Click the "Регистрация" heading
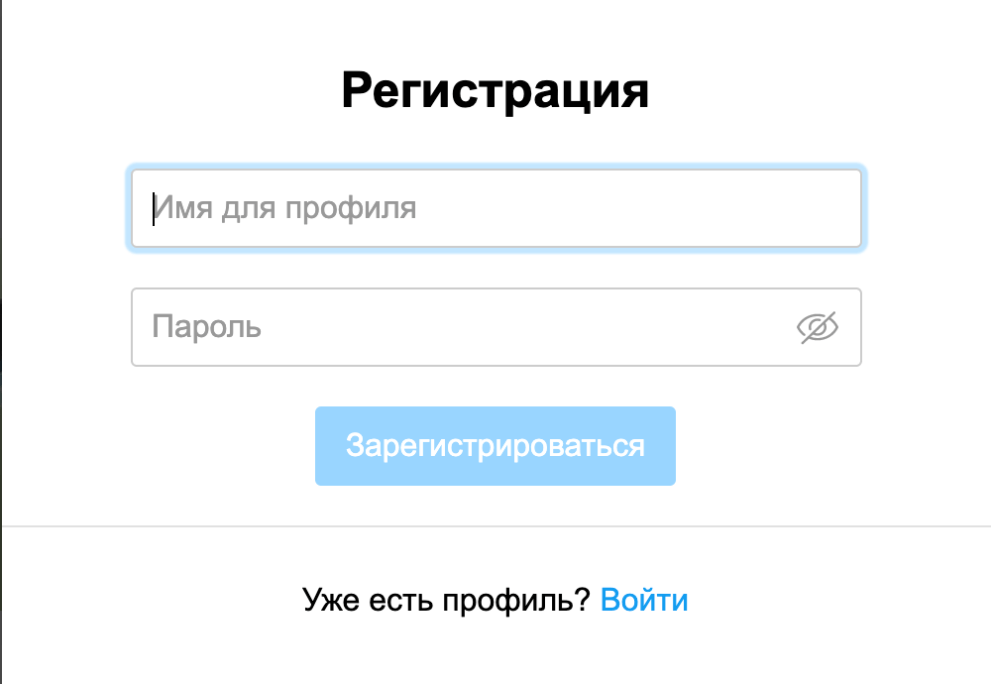This screenshot has height=684, width=991. coord(495,92)
